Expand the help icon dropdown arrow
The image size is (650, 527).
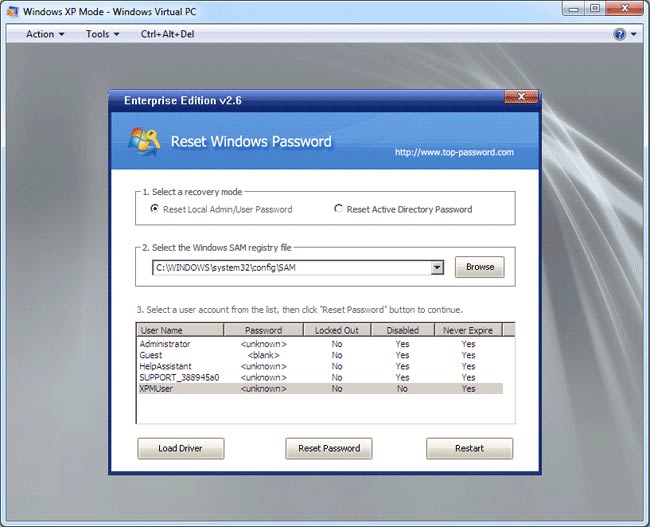[x=633, y=34]
